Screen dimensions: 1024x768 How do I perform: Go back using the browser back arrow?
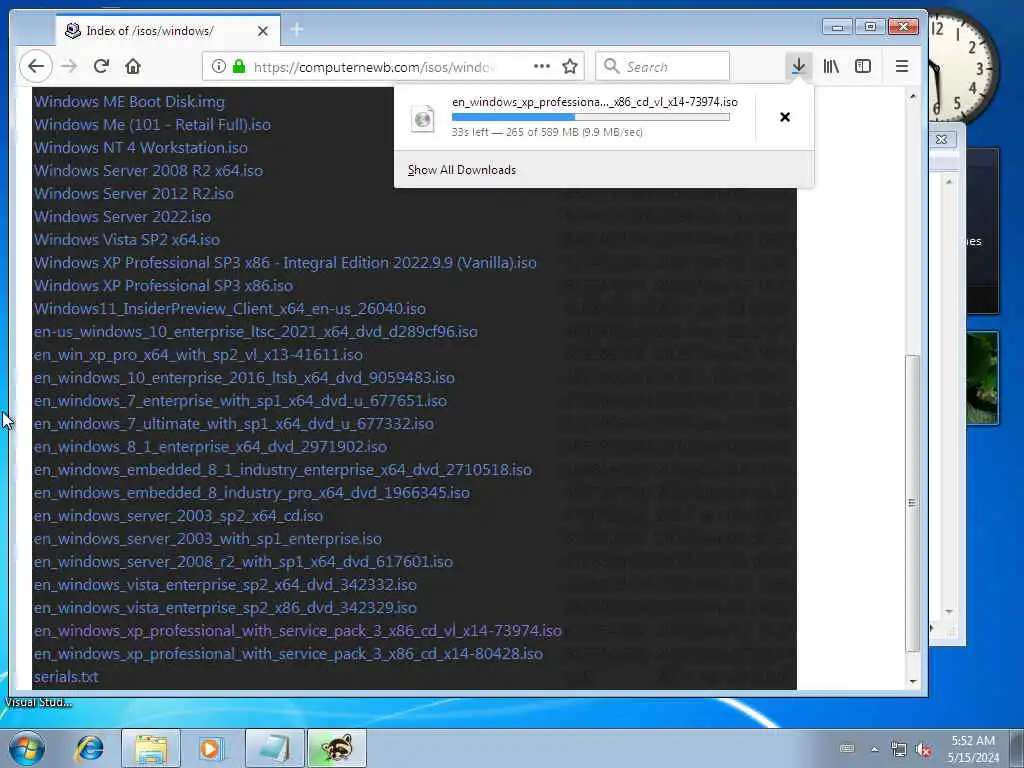point(36,66)
